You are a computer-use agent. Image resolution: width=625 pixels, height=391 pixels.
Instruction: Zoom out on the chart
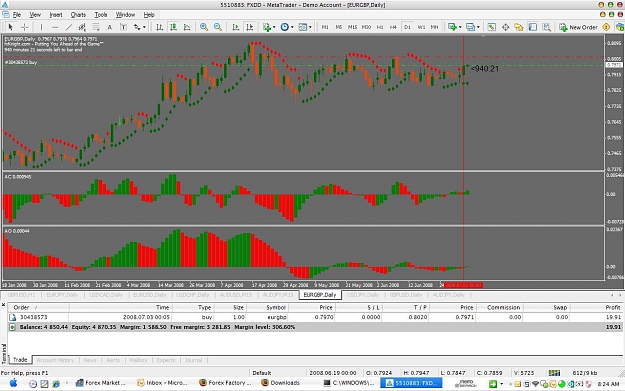tap(218, 27)
